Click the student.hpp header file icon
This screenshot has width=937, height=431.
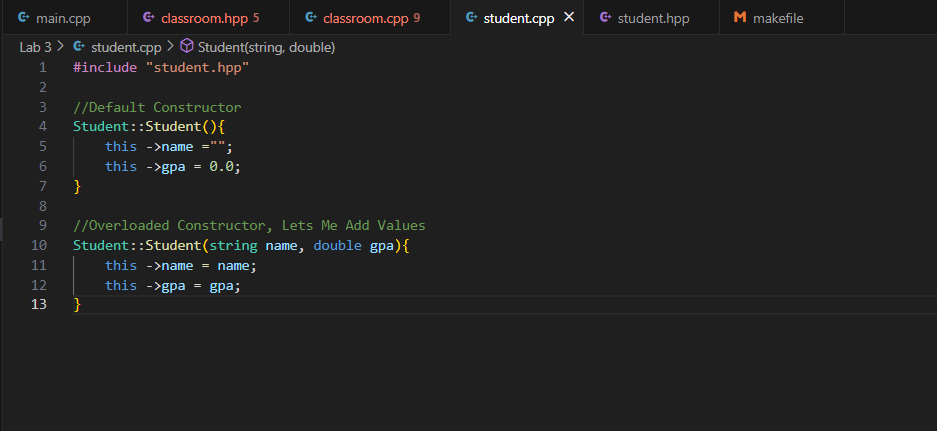605,17
